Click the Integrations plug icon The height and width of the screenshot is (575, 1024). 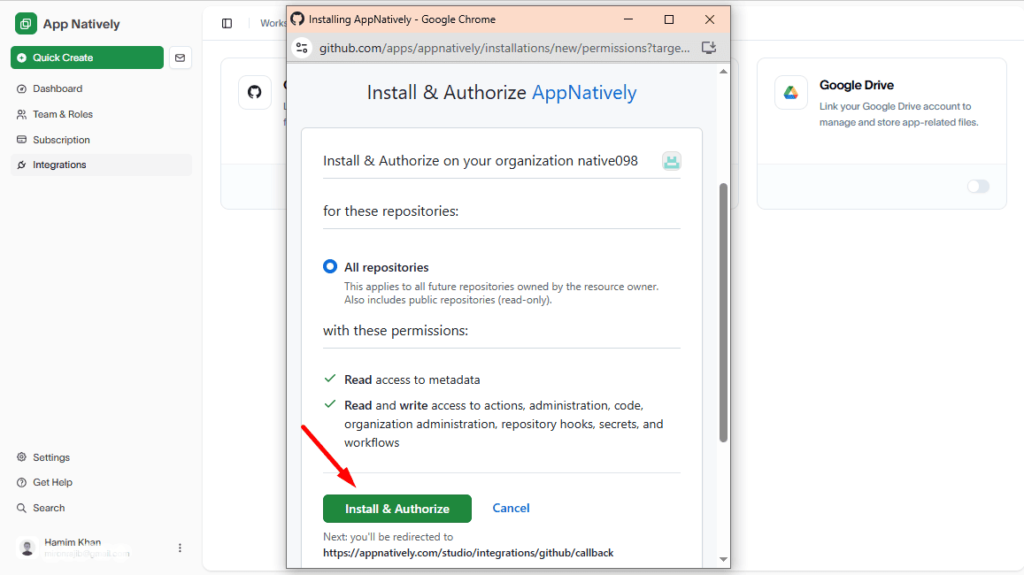point(22,165)
